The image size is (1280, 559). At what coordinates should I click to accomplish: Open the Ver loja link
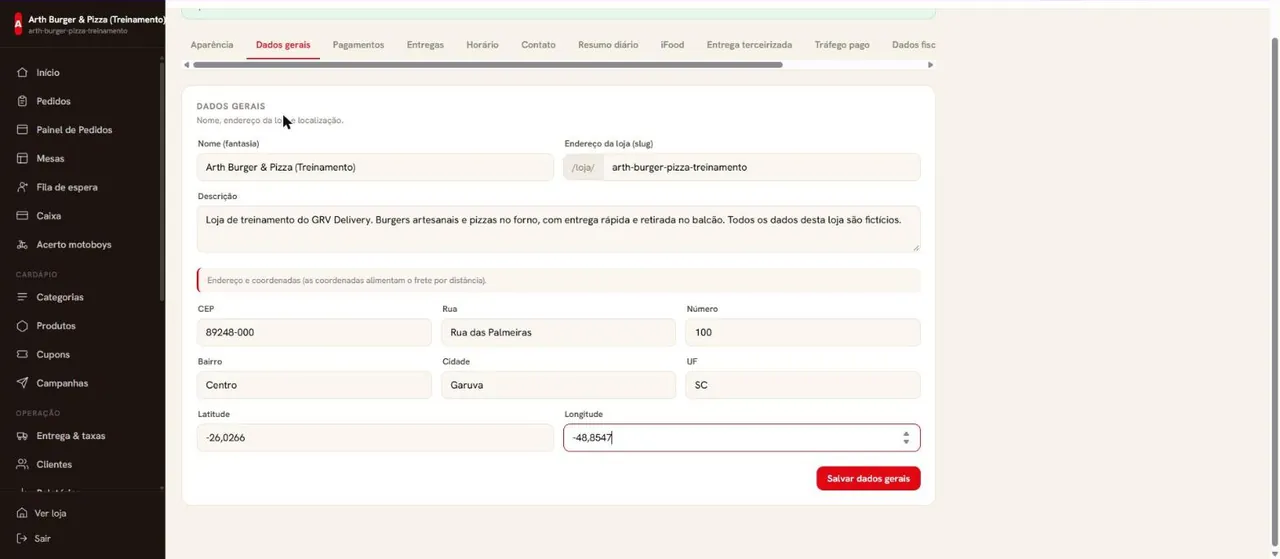[x=50, y=513]
